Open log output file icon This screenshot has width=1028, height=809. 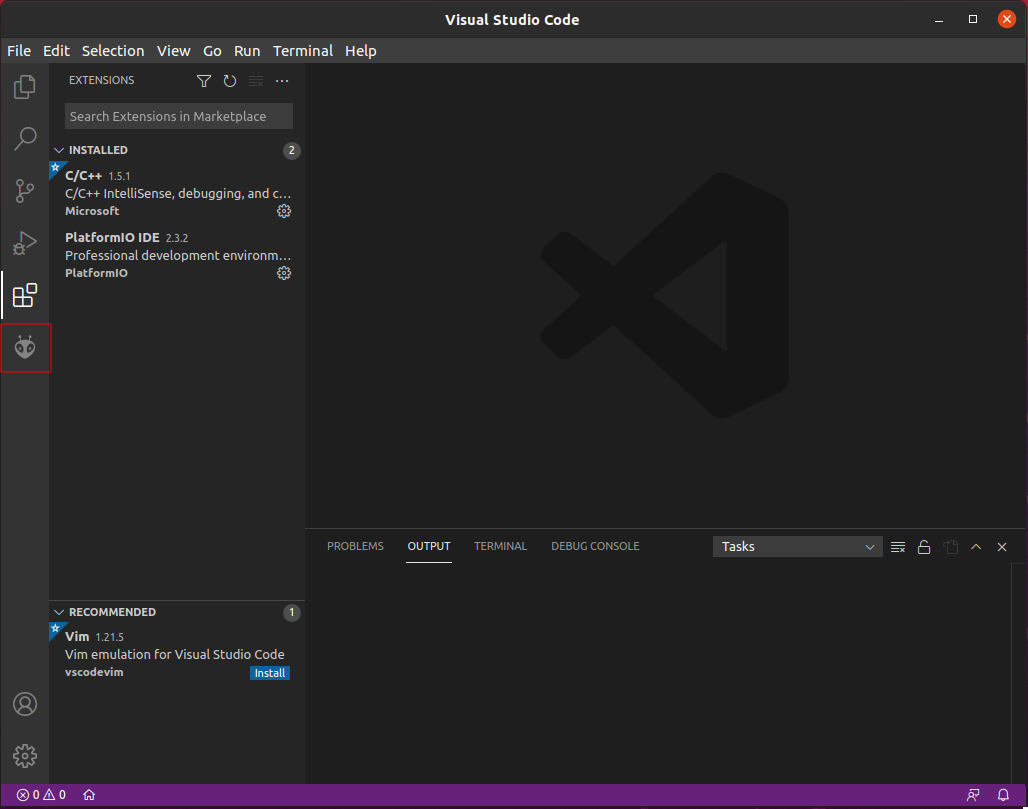[950, 547]
